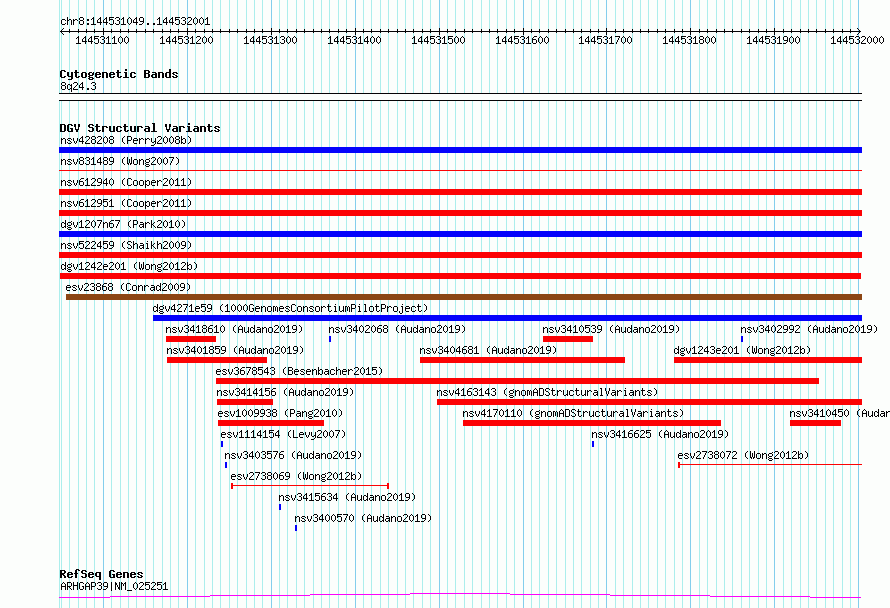Click the esv1114154 (Levy2007) label
This screenshot has width=890, height=608.
tap(283, 434)
